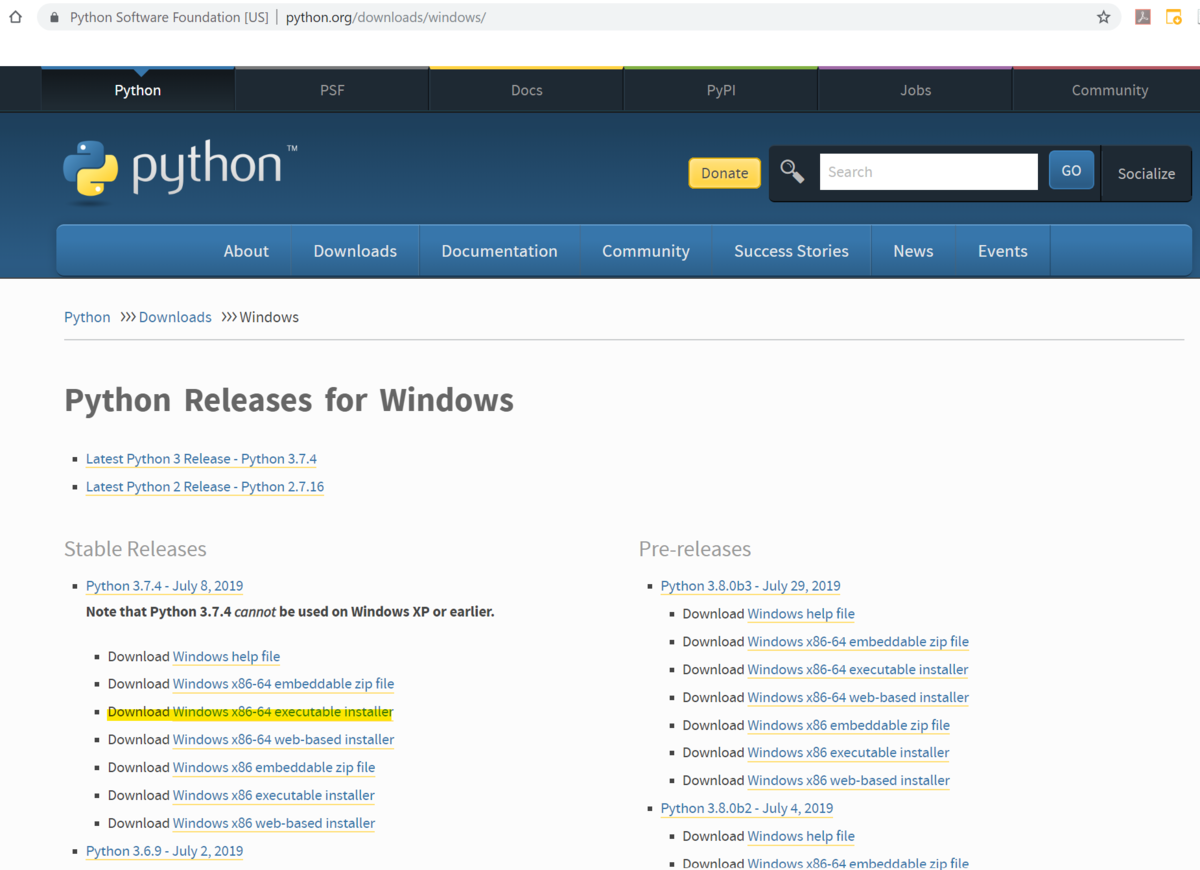This screenshot has height=870, width=1200.
Task: Open the Events navigation item
Action: tap(1003, 251)
